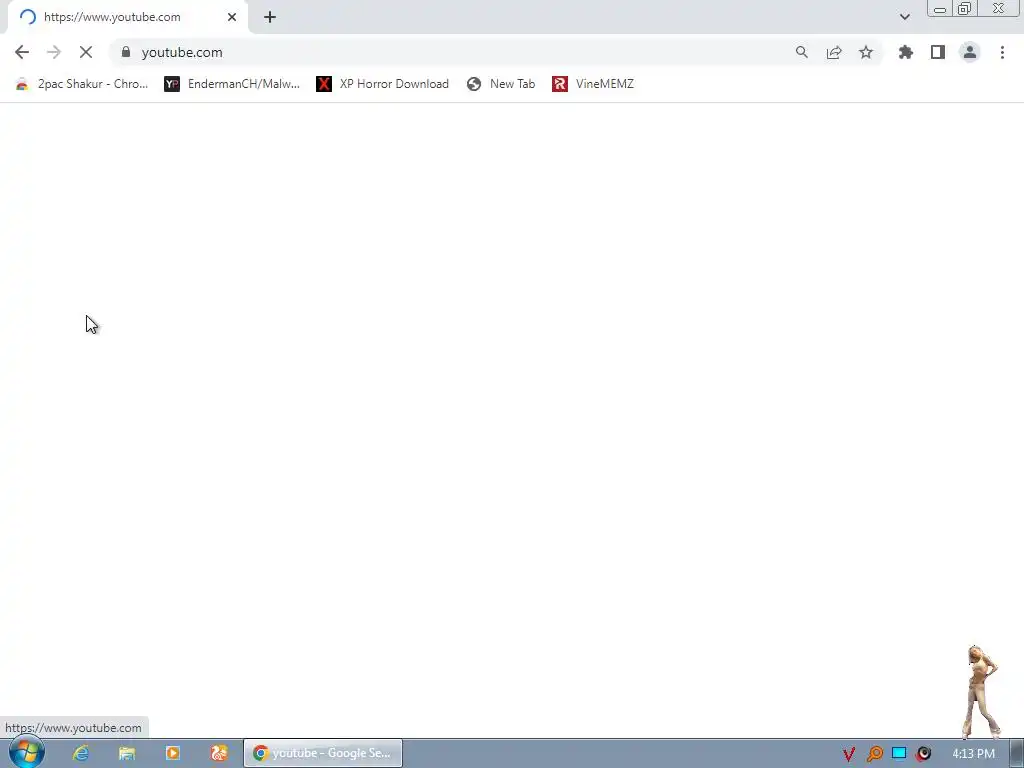The image size is (1024, 768).
Task: Open Chrome three-dot menu
Action: pyautogui.click(x=1002, y=52)
